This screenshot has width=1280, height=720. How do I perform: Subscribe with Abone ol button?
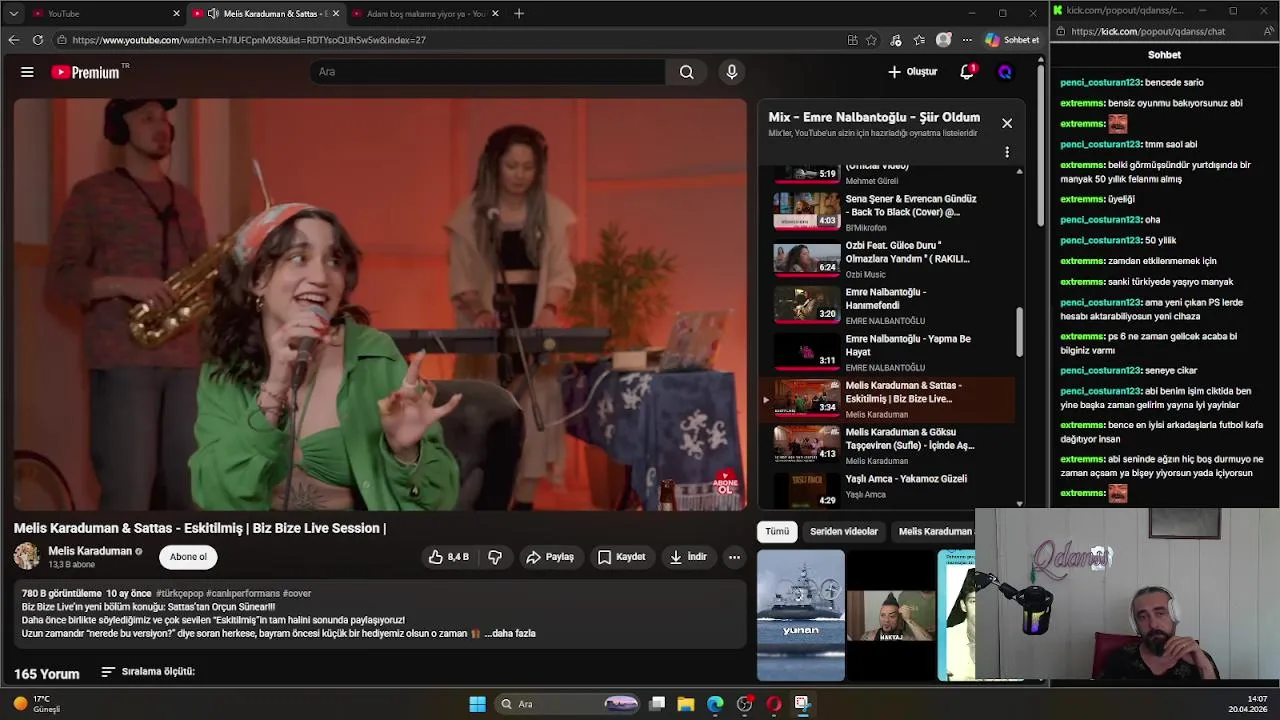pyautogui.click(x=188, y=557)
